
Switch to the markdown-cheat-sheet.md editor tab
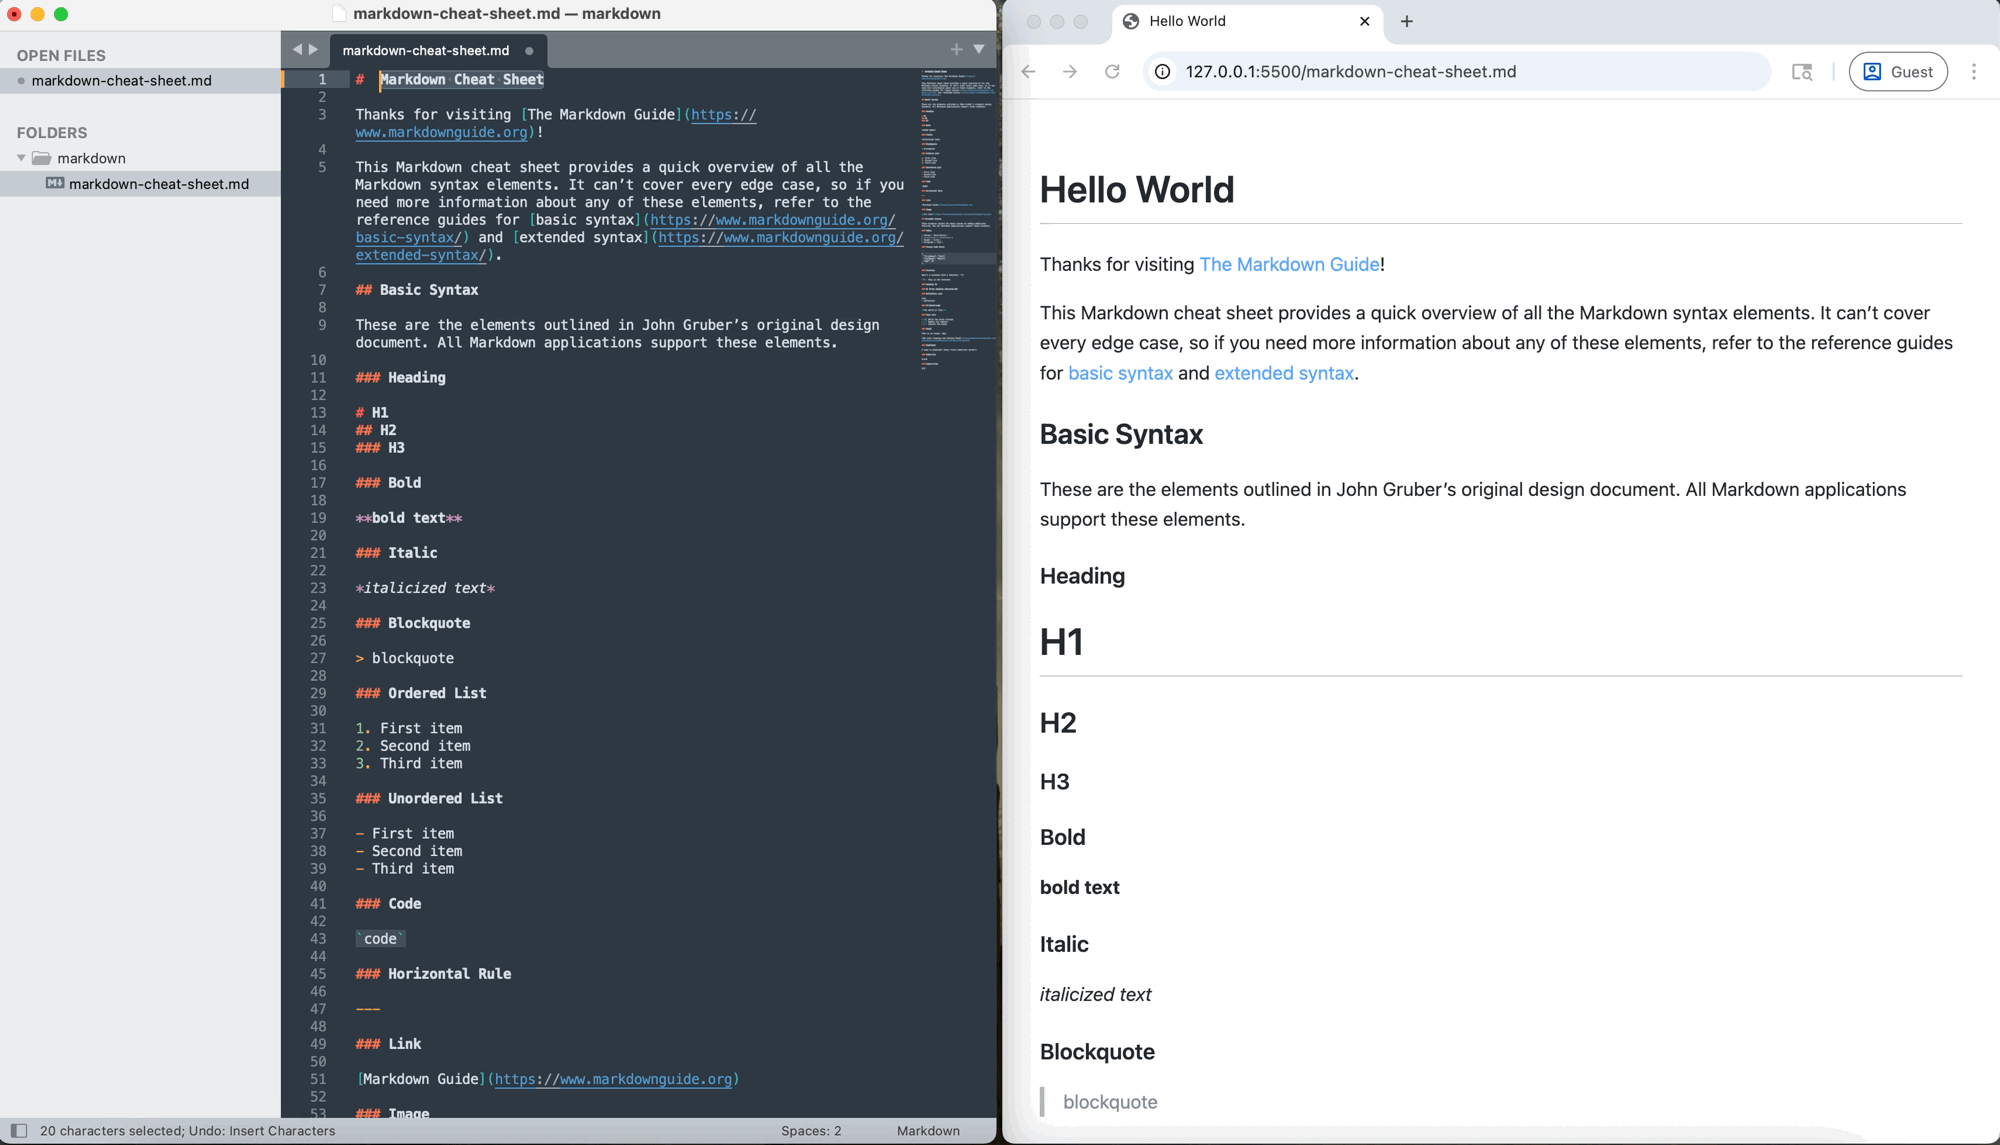427,50
